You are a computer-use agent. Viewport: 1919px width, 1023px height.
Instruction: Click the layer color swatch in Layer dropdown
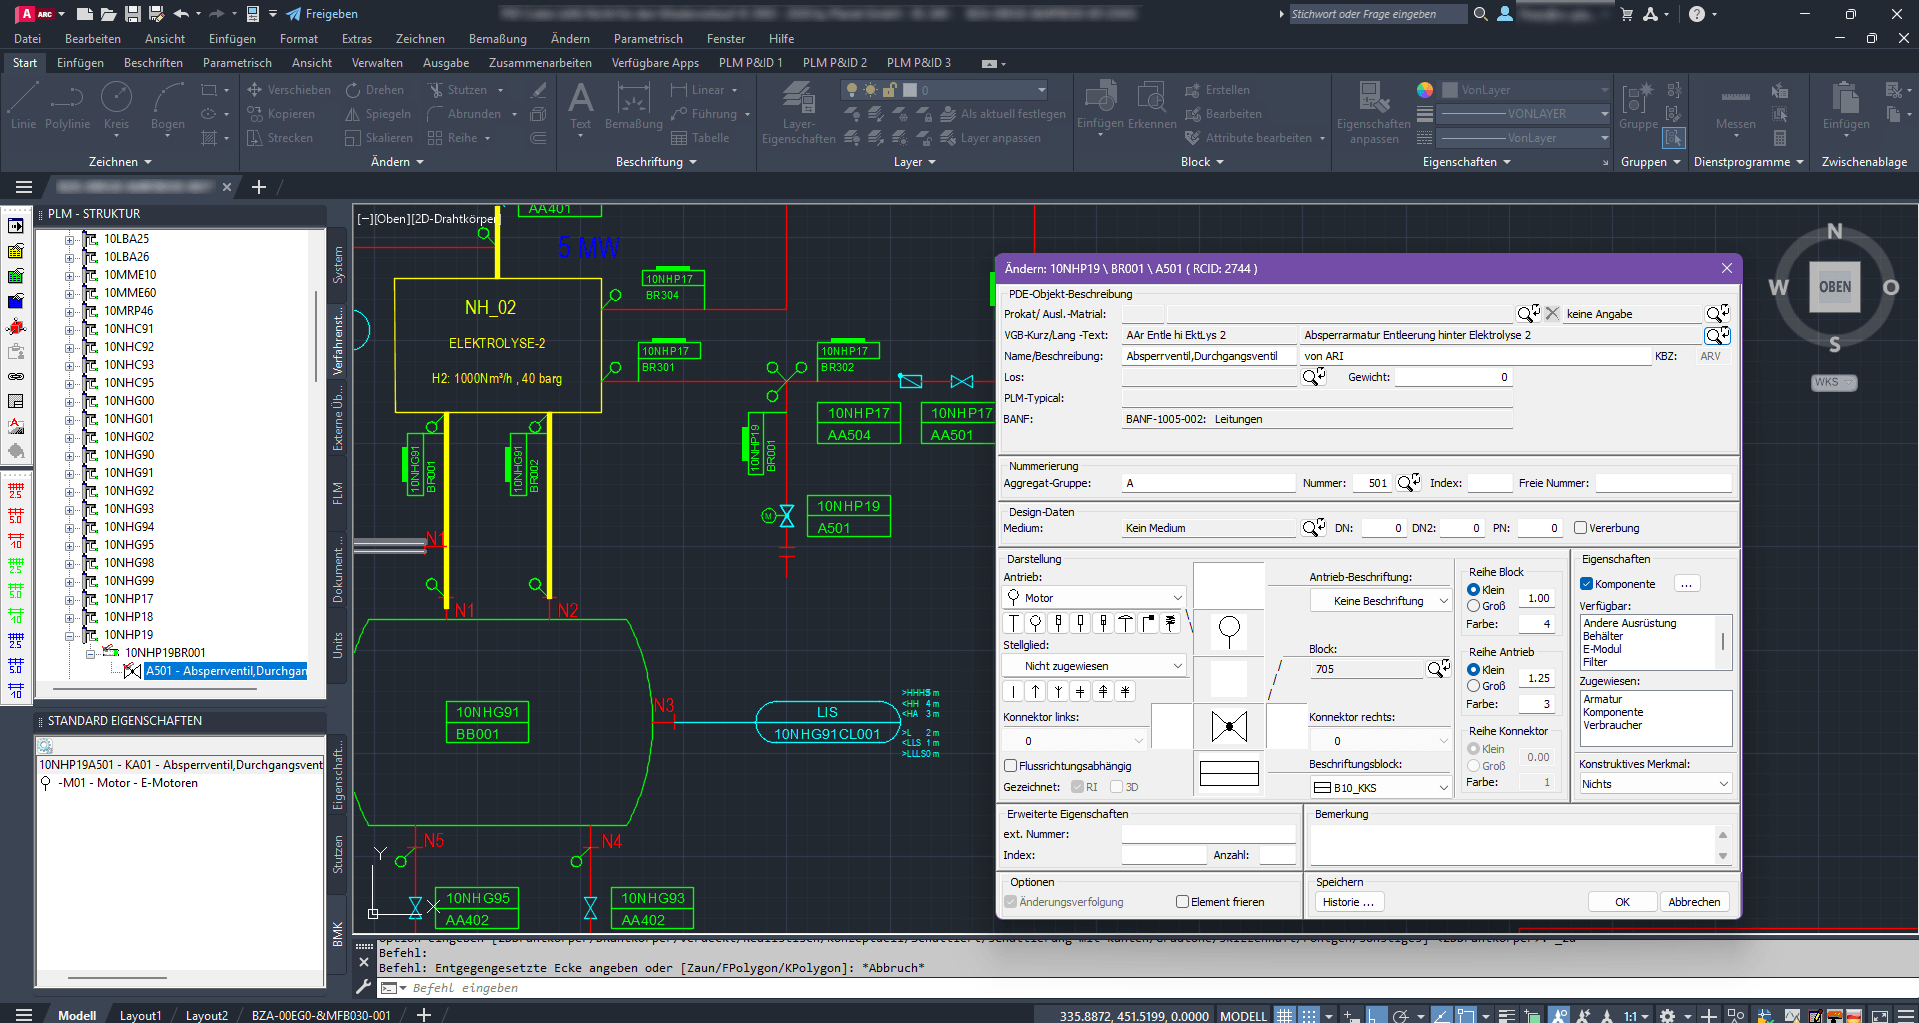click(910, 90)
